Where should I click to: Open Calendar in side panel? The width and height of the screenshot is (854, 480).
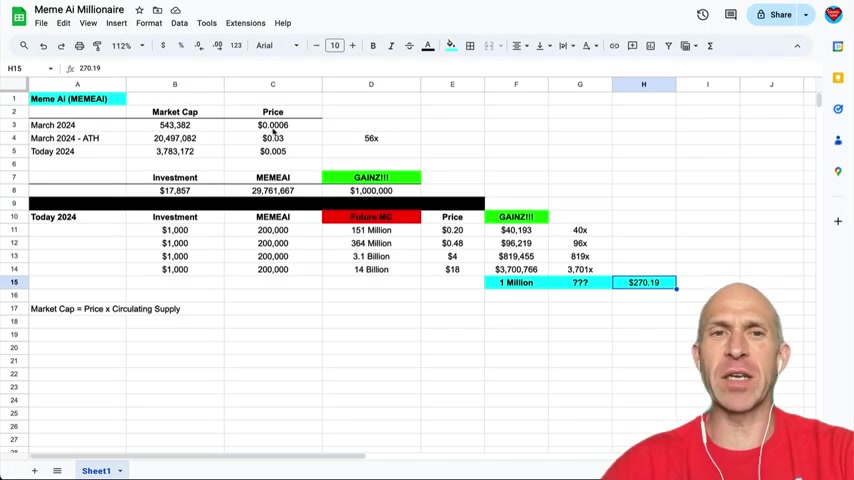[838, 47]
